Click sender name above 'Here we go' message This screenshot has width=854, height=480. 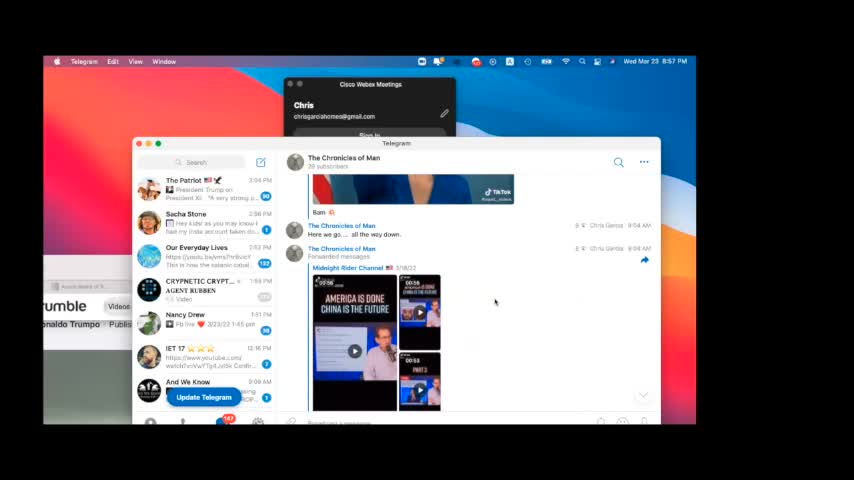[x=341, y=226]
